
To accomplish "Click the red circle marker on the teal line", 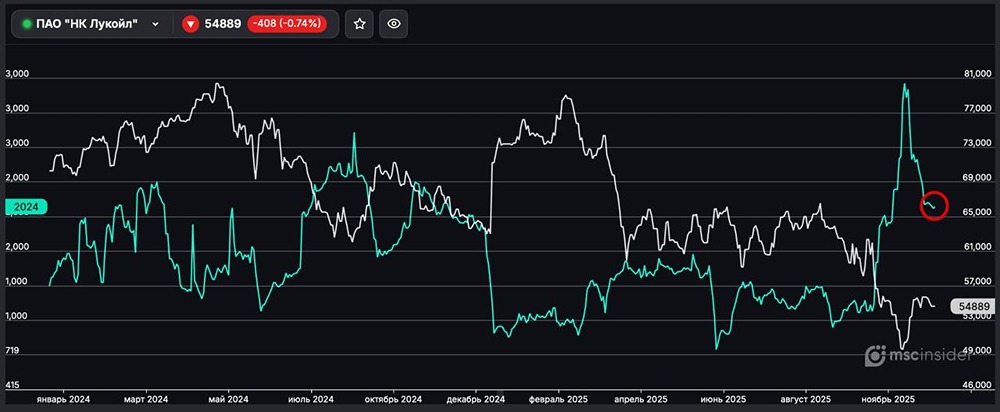I will tap(932, 205).
